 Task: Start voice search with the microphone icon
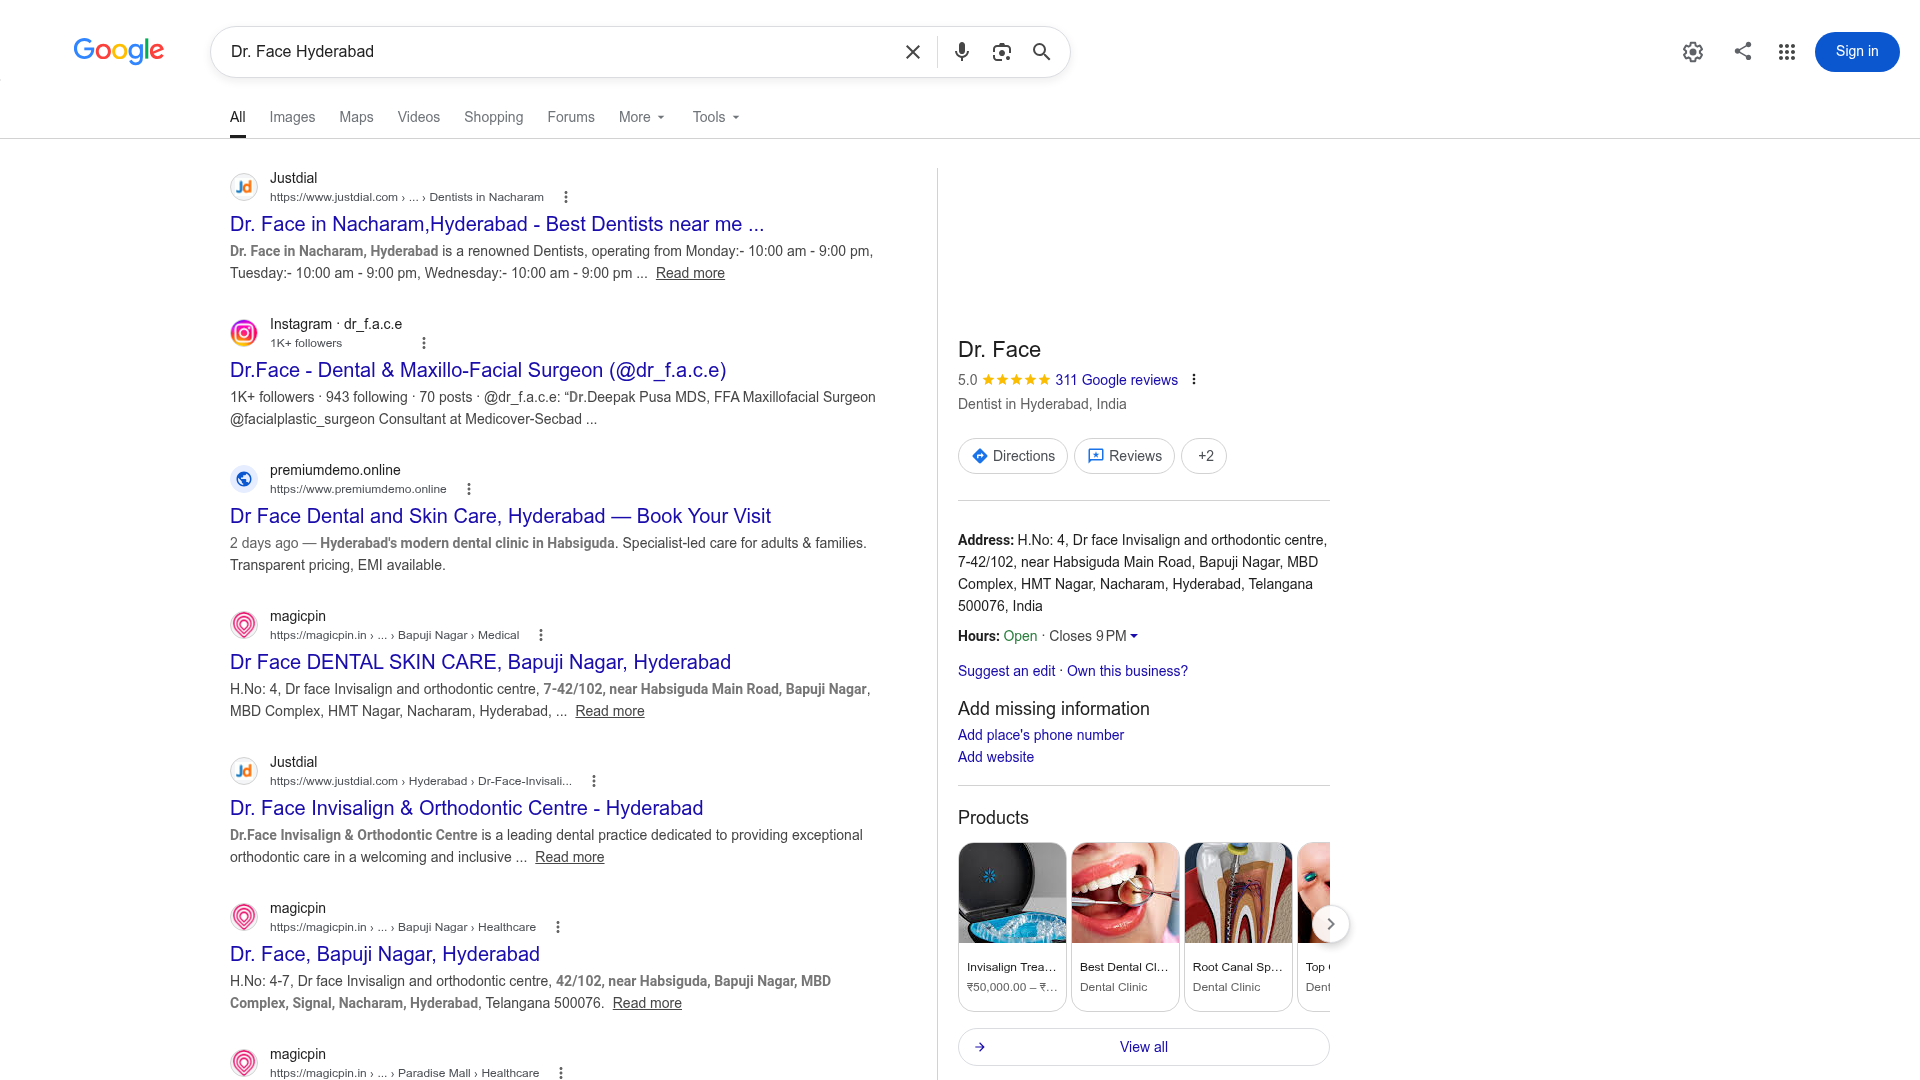click(x=962, y=52)
